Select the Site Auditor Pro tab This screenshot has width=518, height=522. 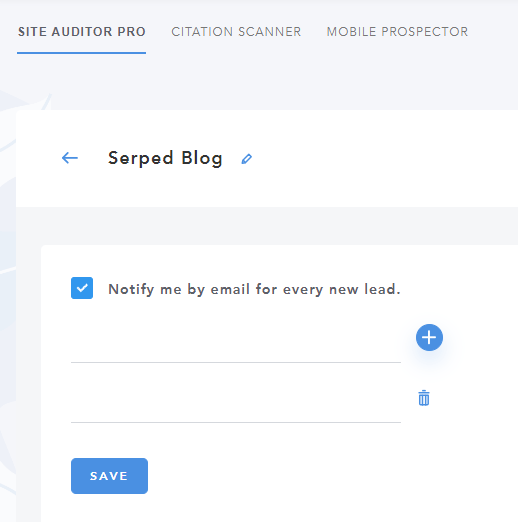coord(82,32)
